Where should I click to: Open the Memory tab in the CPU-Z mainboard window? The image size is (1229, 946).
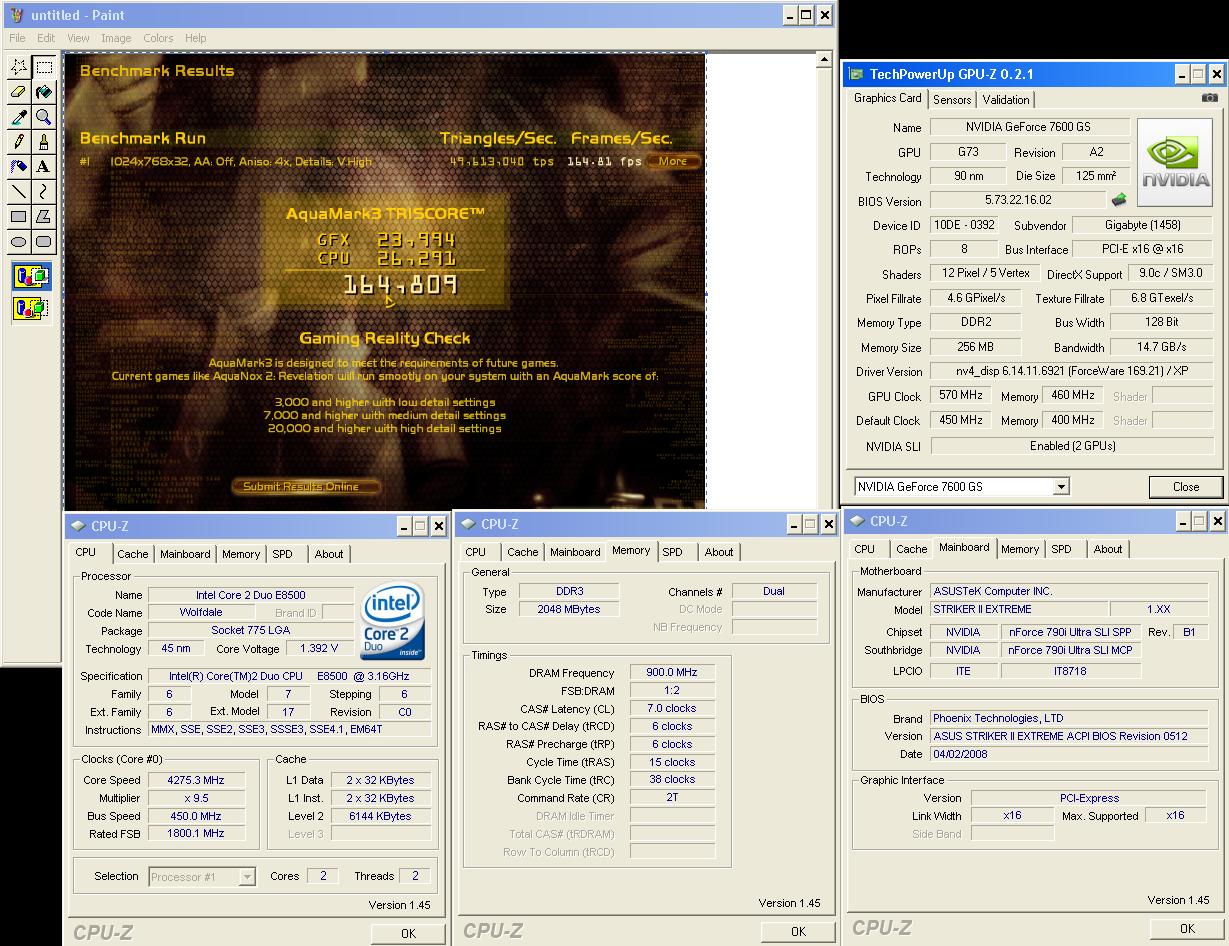[1020, 549]
